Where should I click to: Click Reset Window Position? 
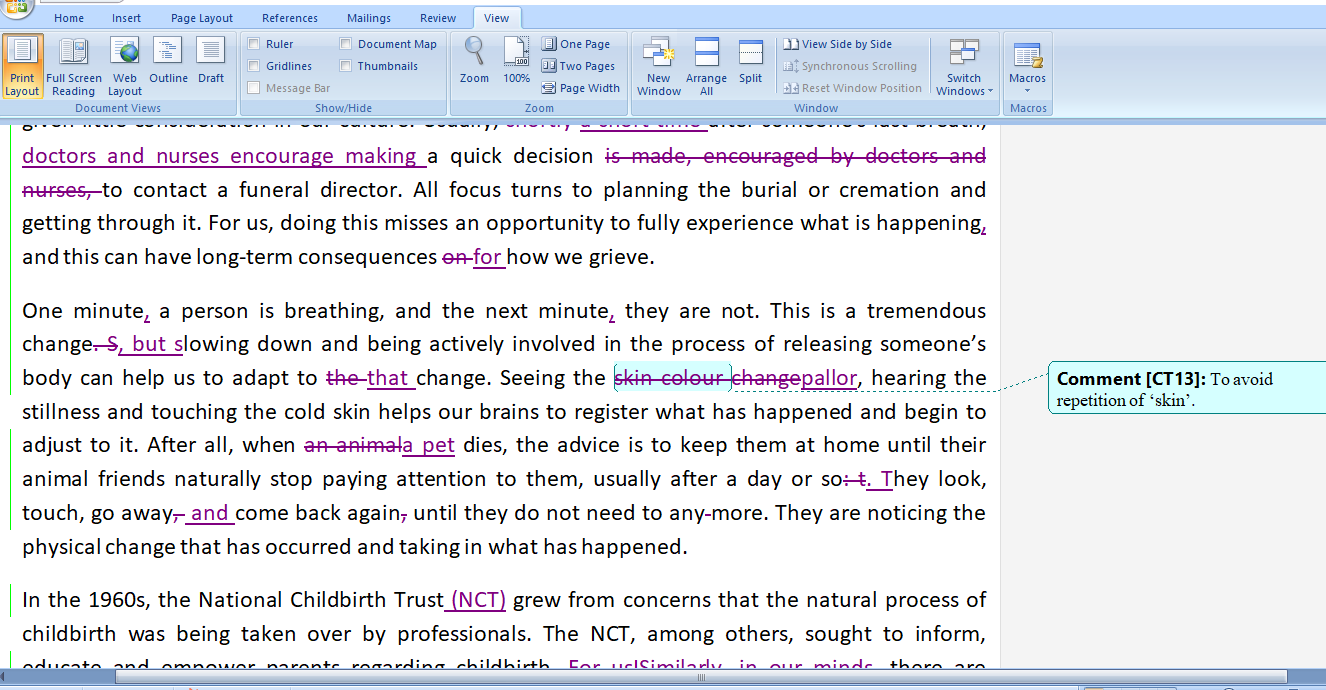[x=852, y=88]
